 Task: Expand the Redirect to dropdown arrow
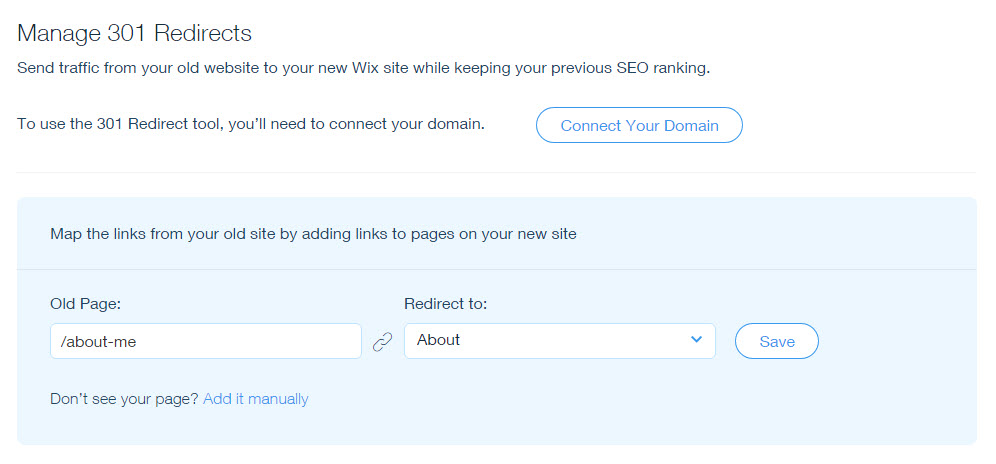(696, 340)
